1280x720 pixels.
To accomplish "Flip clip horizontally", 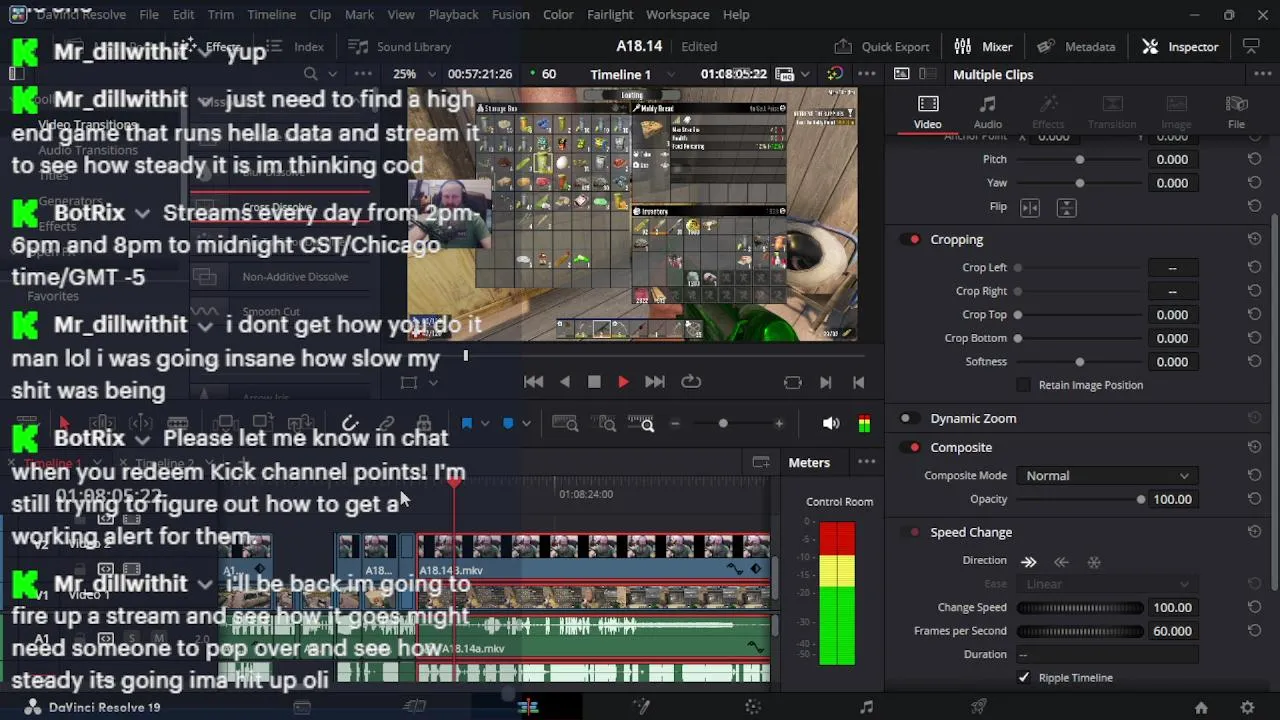I will point(1030,208).
